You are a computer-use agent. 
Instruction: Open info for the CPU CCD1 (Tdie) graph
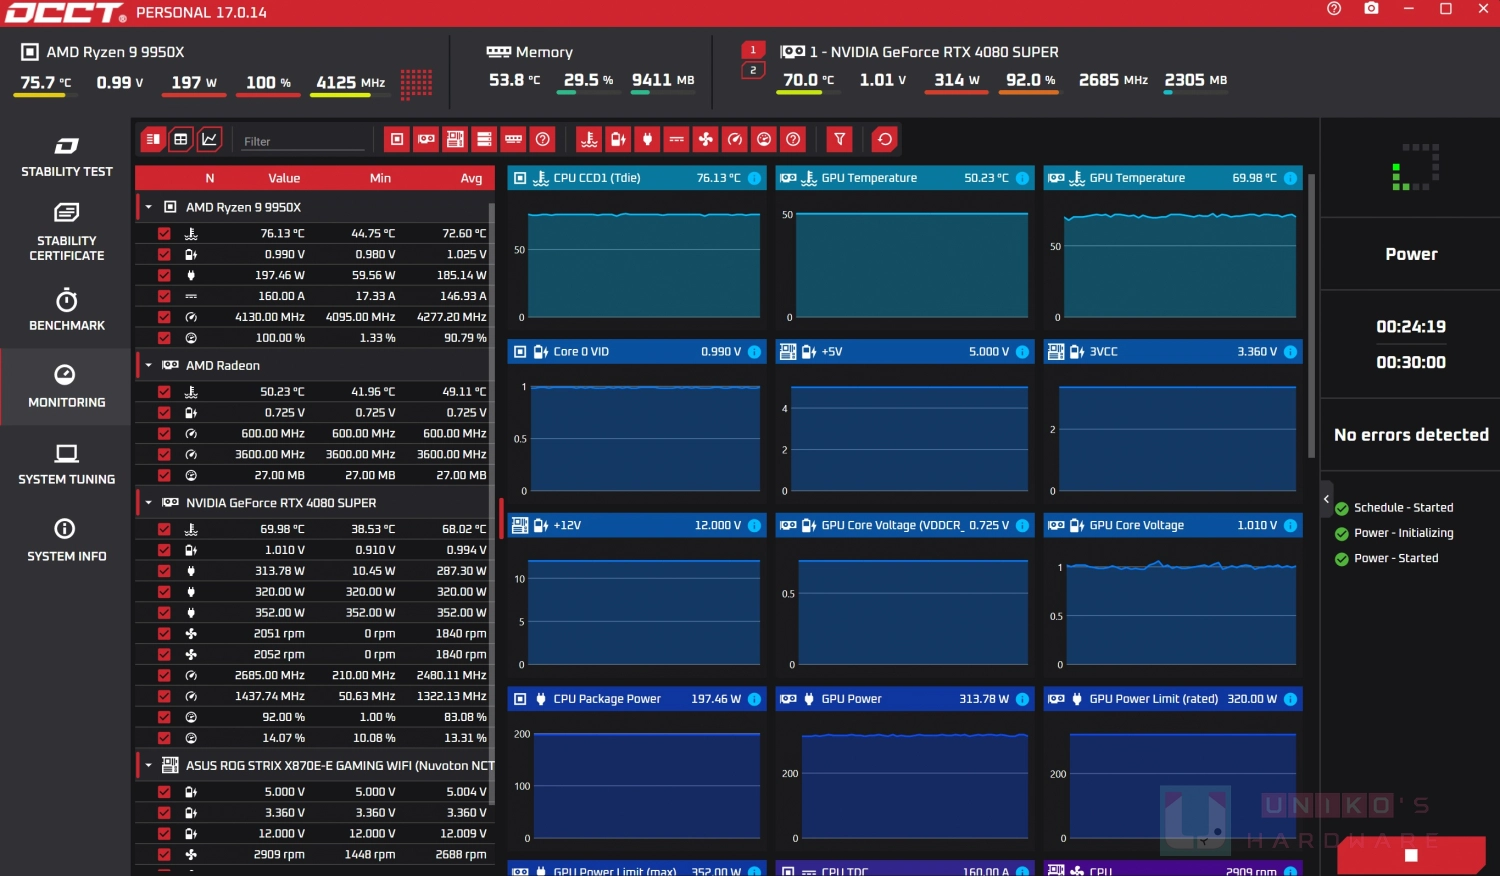click(754, 178)
